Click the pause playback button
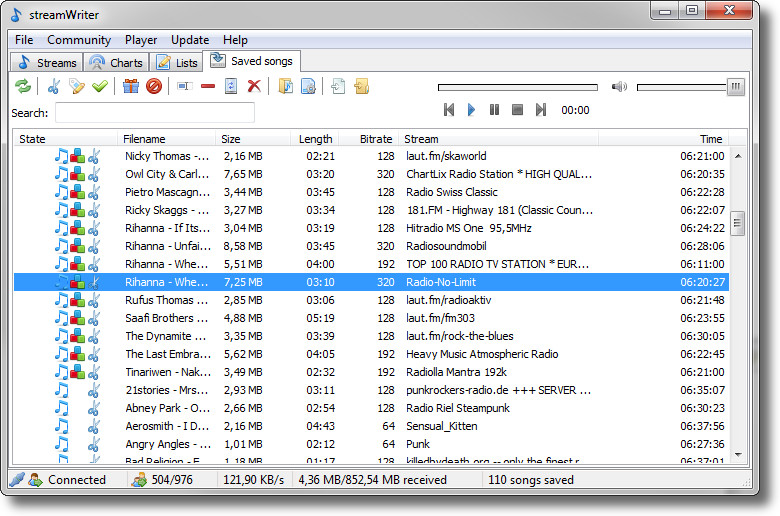This screenshot has width=780, height=516. click(x=494, y=109)
